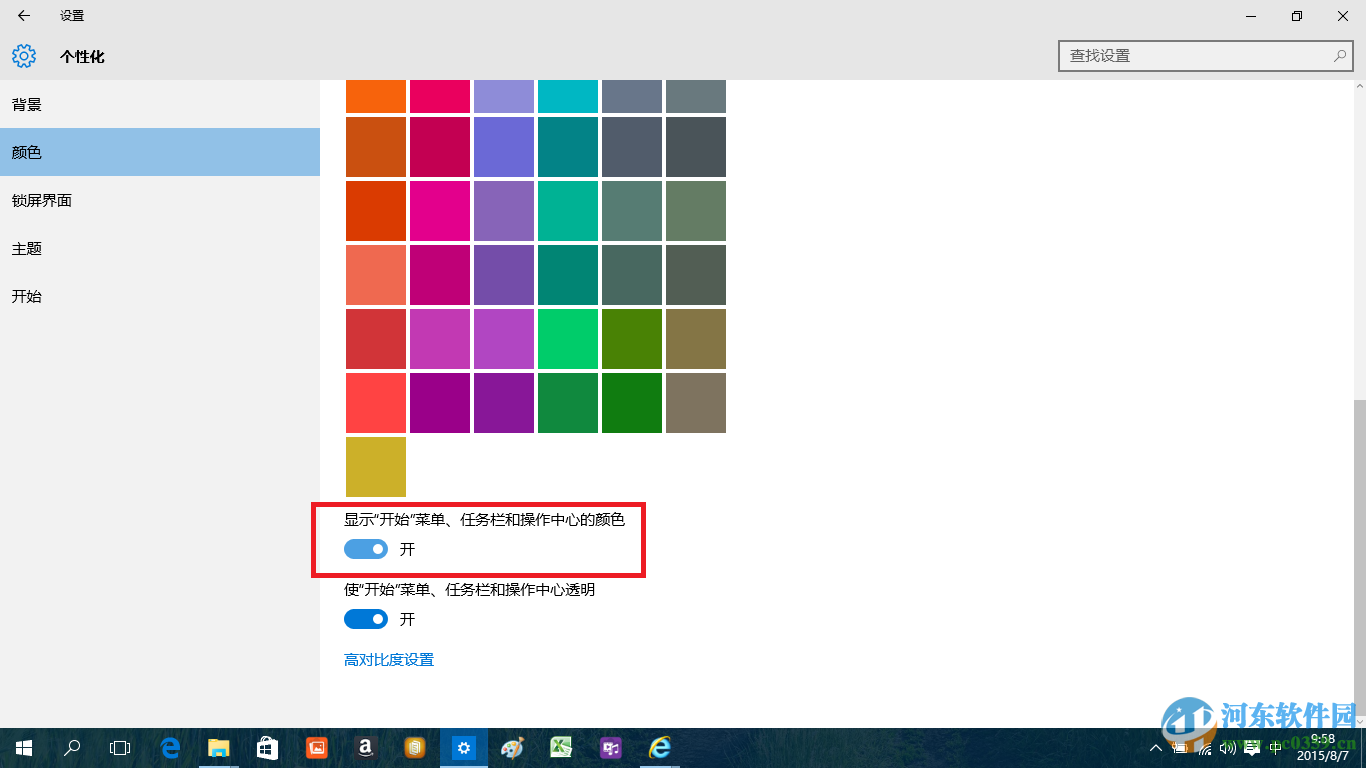Screen dimensions: 1366x768
Task: Select the bright green color swatch
Action: click(567, 339)
